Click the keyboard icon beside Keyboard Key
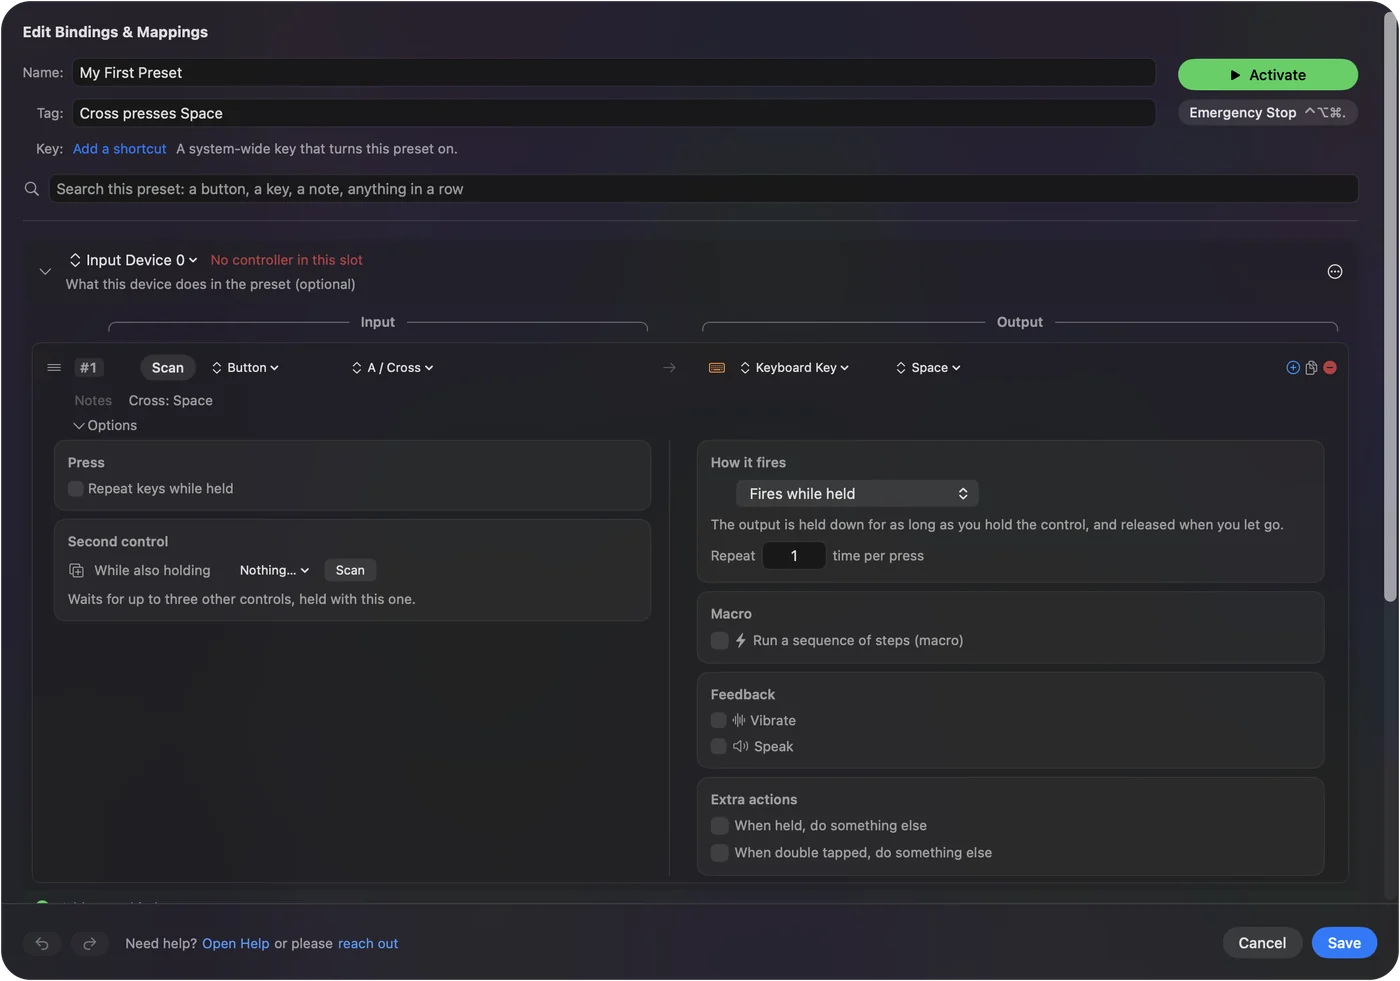 pos(717,368)
